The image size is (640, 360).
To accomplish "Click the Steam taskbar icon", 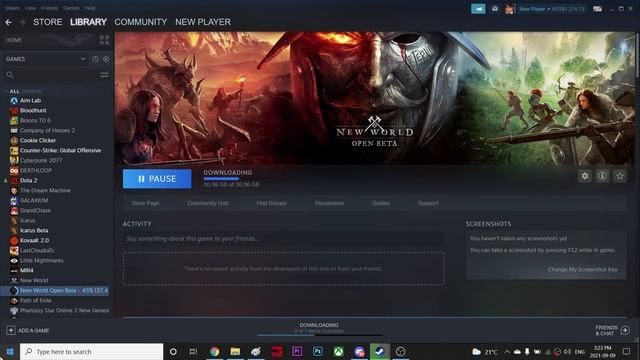I will coord(380,351).
